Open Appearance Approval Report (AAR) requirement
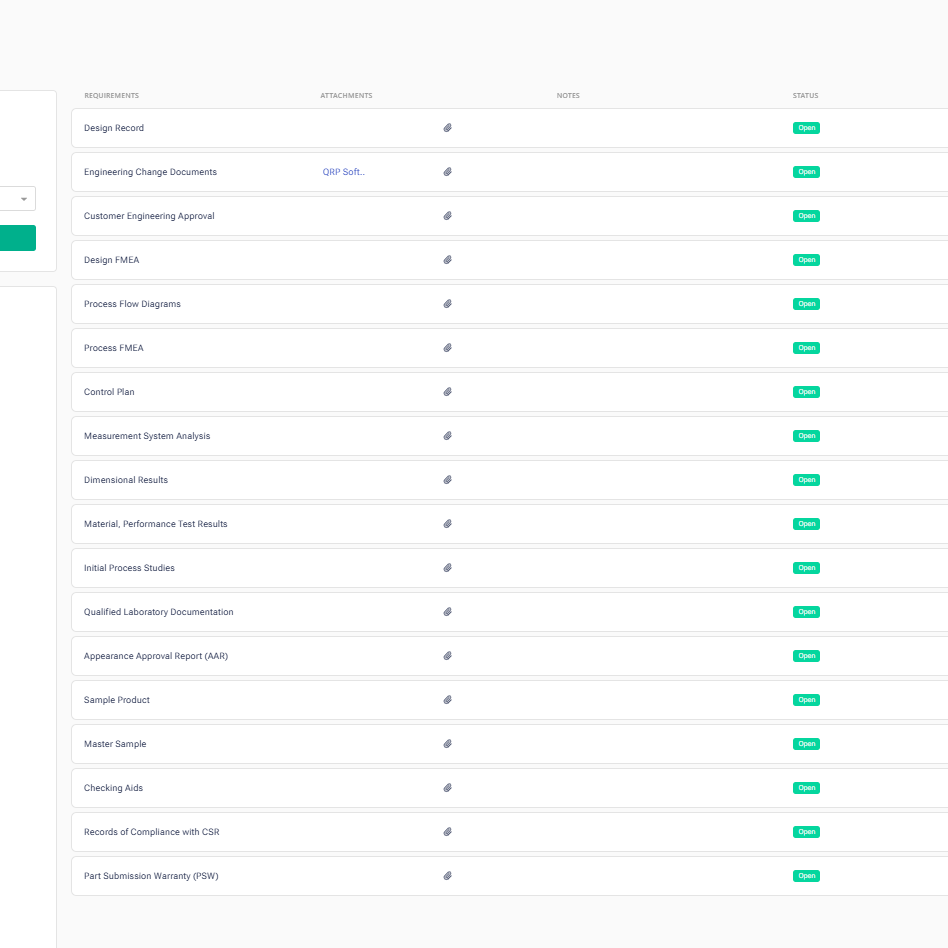 pyautogui.click(x=163, y=656)
